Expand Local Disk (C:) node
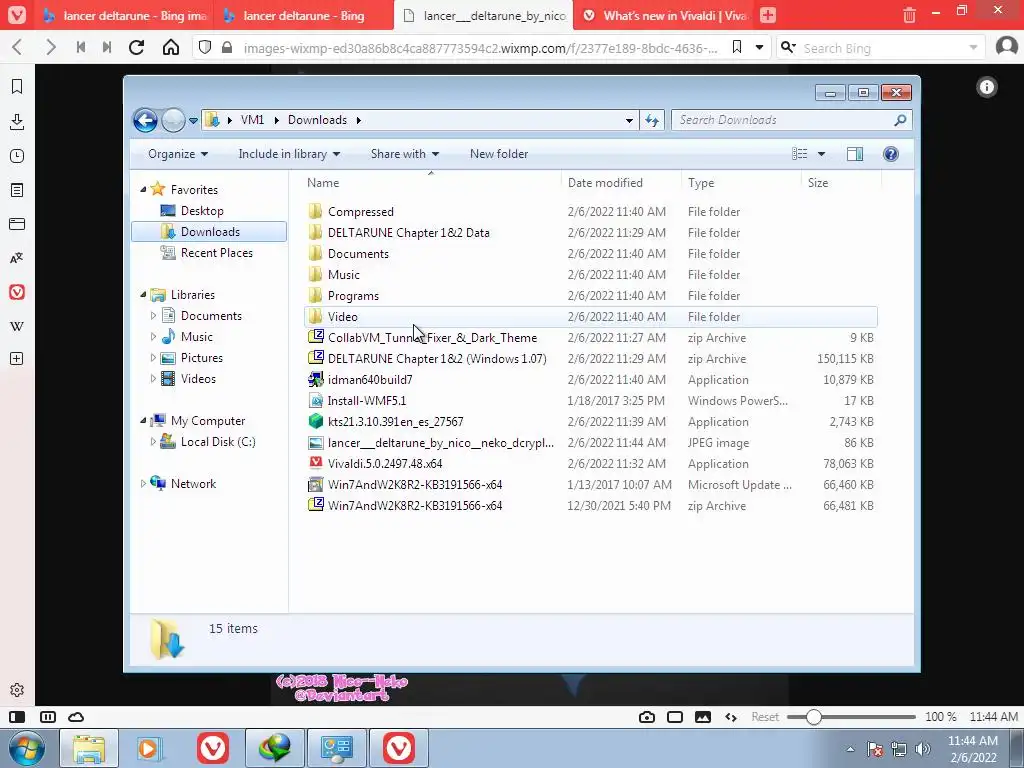Screen dimensions: 1024x768 pos(153,441)
